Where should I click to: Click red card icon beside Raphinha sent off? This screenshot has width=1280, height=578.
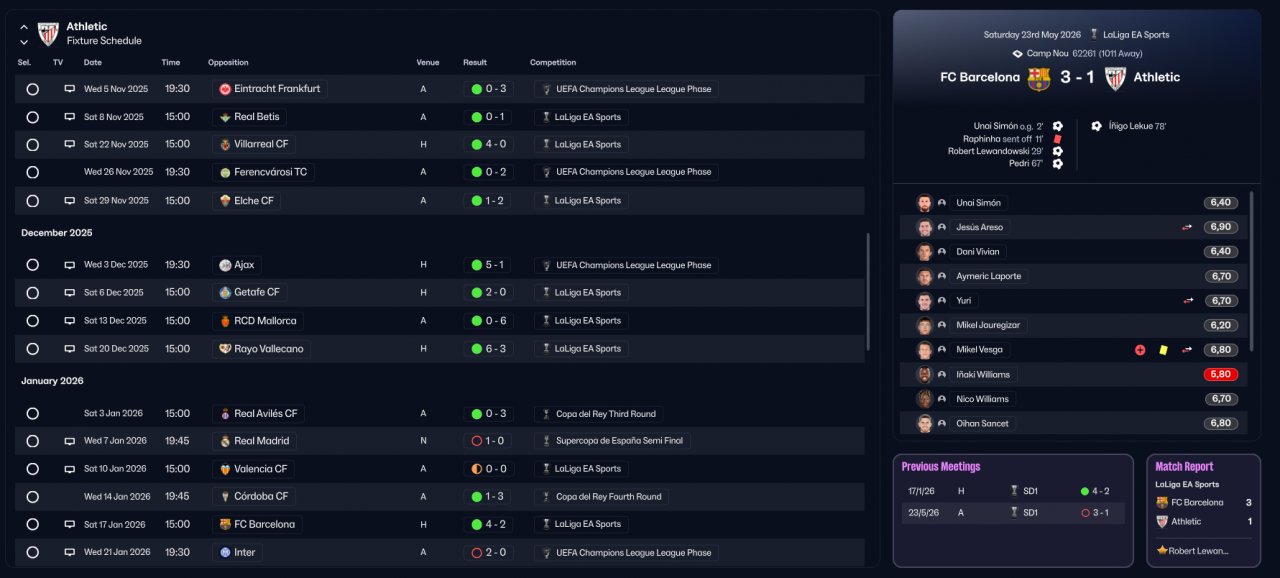(1057, 139)
